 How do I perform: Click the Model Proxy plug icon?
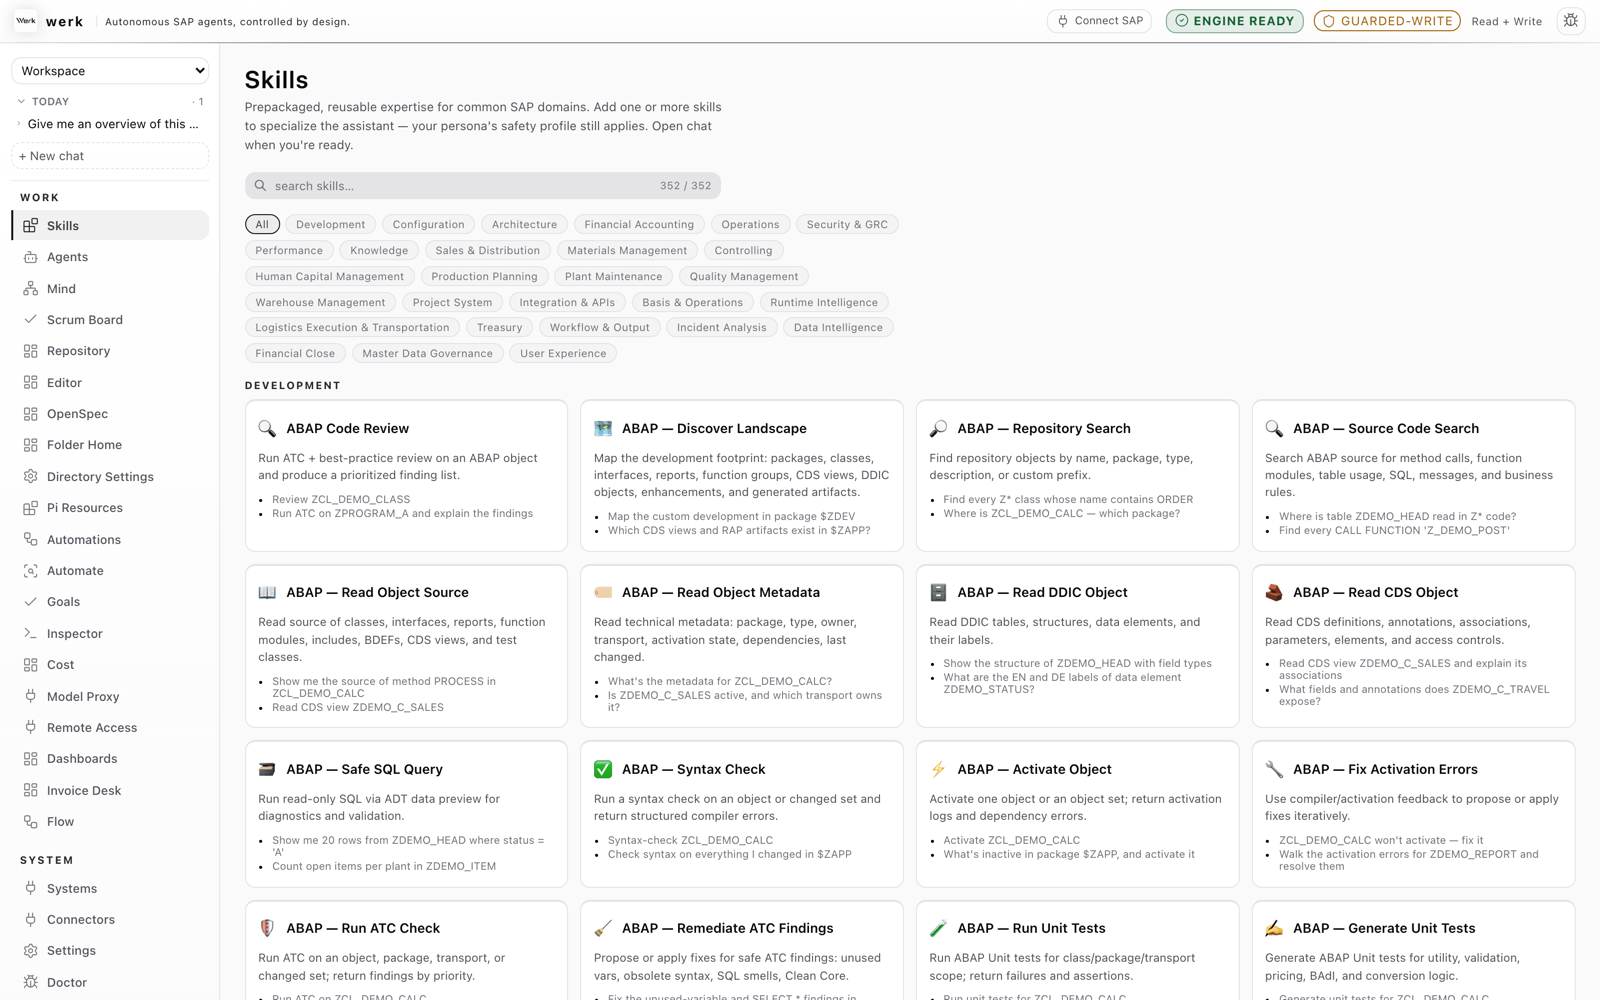pos(31,696)
